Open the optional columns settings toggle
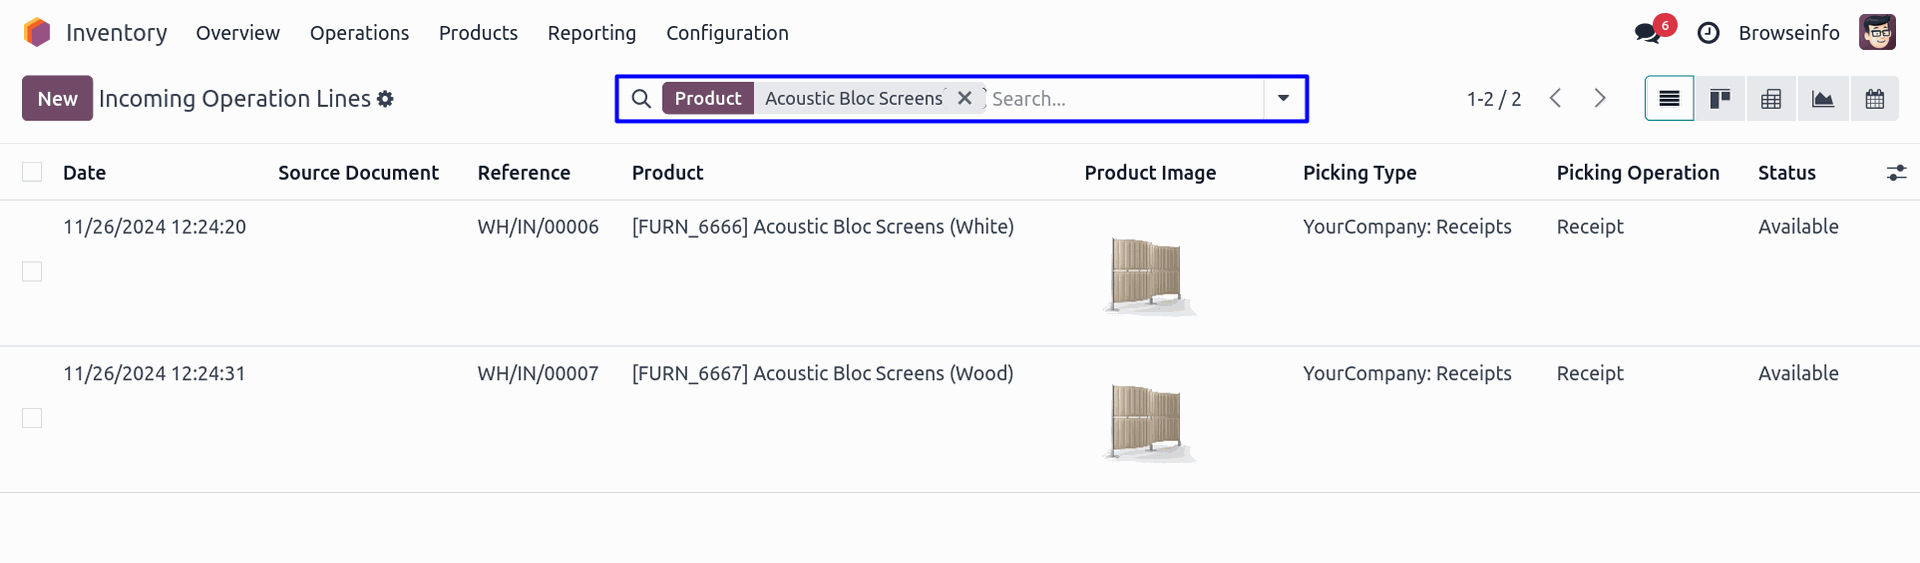Screen dimensions: 1920x563 [x=1896, y=173]
